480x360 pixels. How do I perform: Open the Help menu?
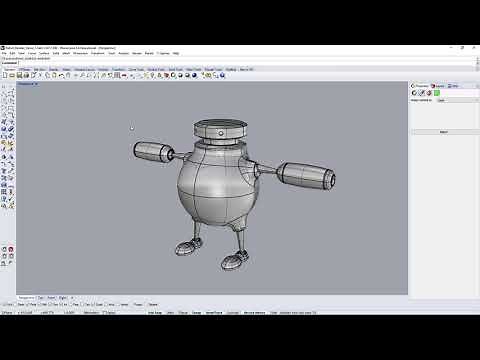pyautogui.click(x=176, y=53)
